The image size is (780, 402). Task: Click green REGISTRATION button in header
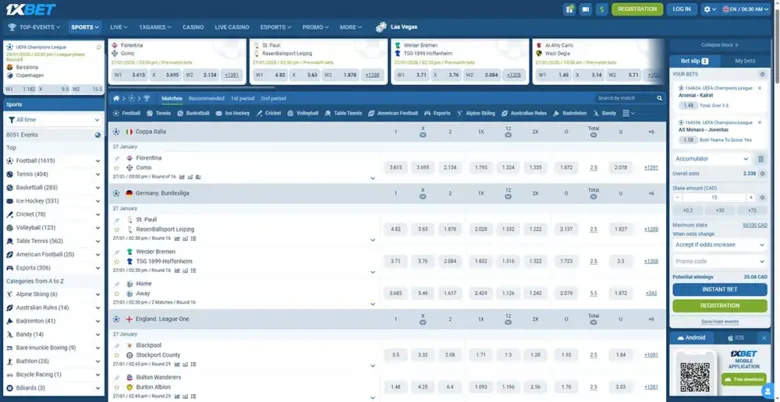point(637,9)
